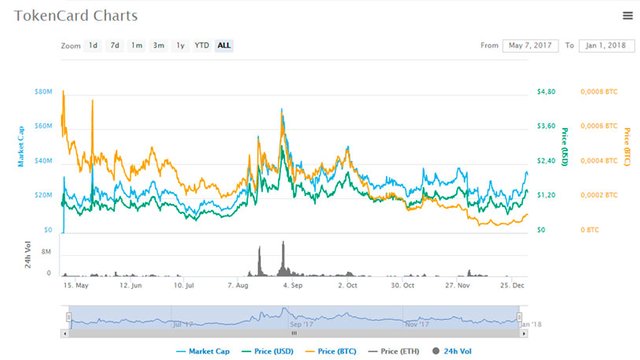
Task: Select the ALL zoom range
Action: [x=224, y=45]
